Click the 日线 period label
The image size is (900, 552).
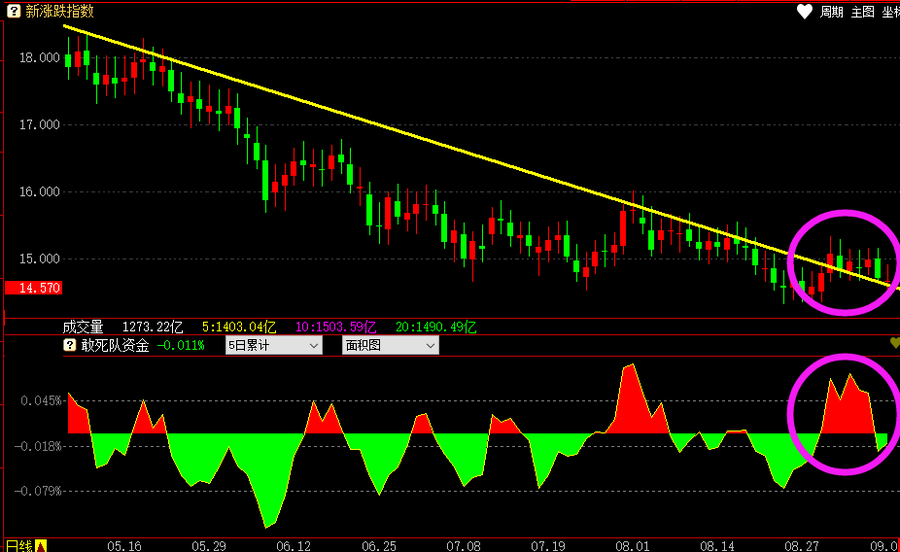pyautogui.click(x=17, y=546)
